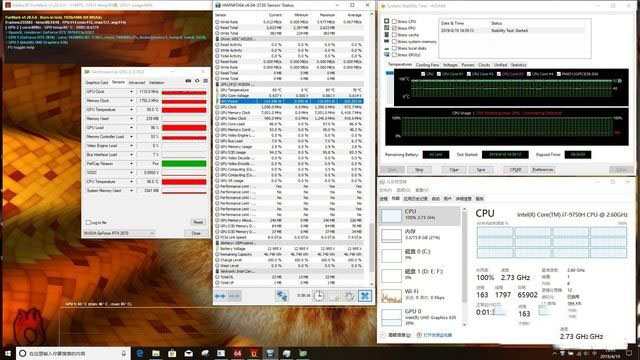640x360 pixels.
Task: Switch to Validation tab in GPU-Z
Action: pyautogui.click(x=156, y=82)
